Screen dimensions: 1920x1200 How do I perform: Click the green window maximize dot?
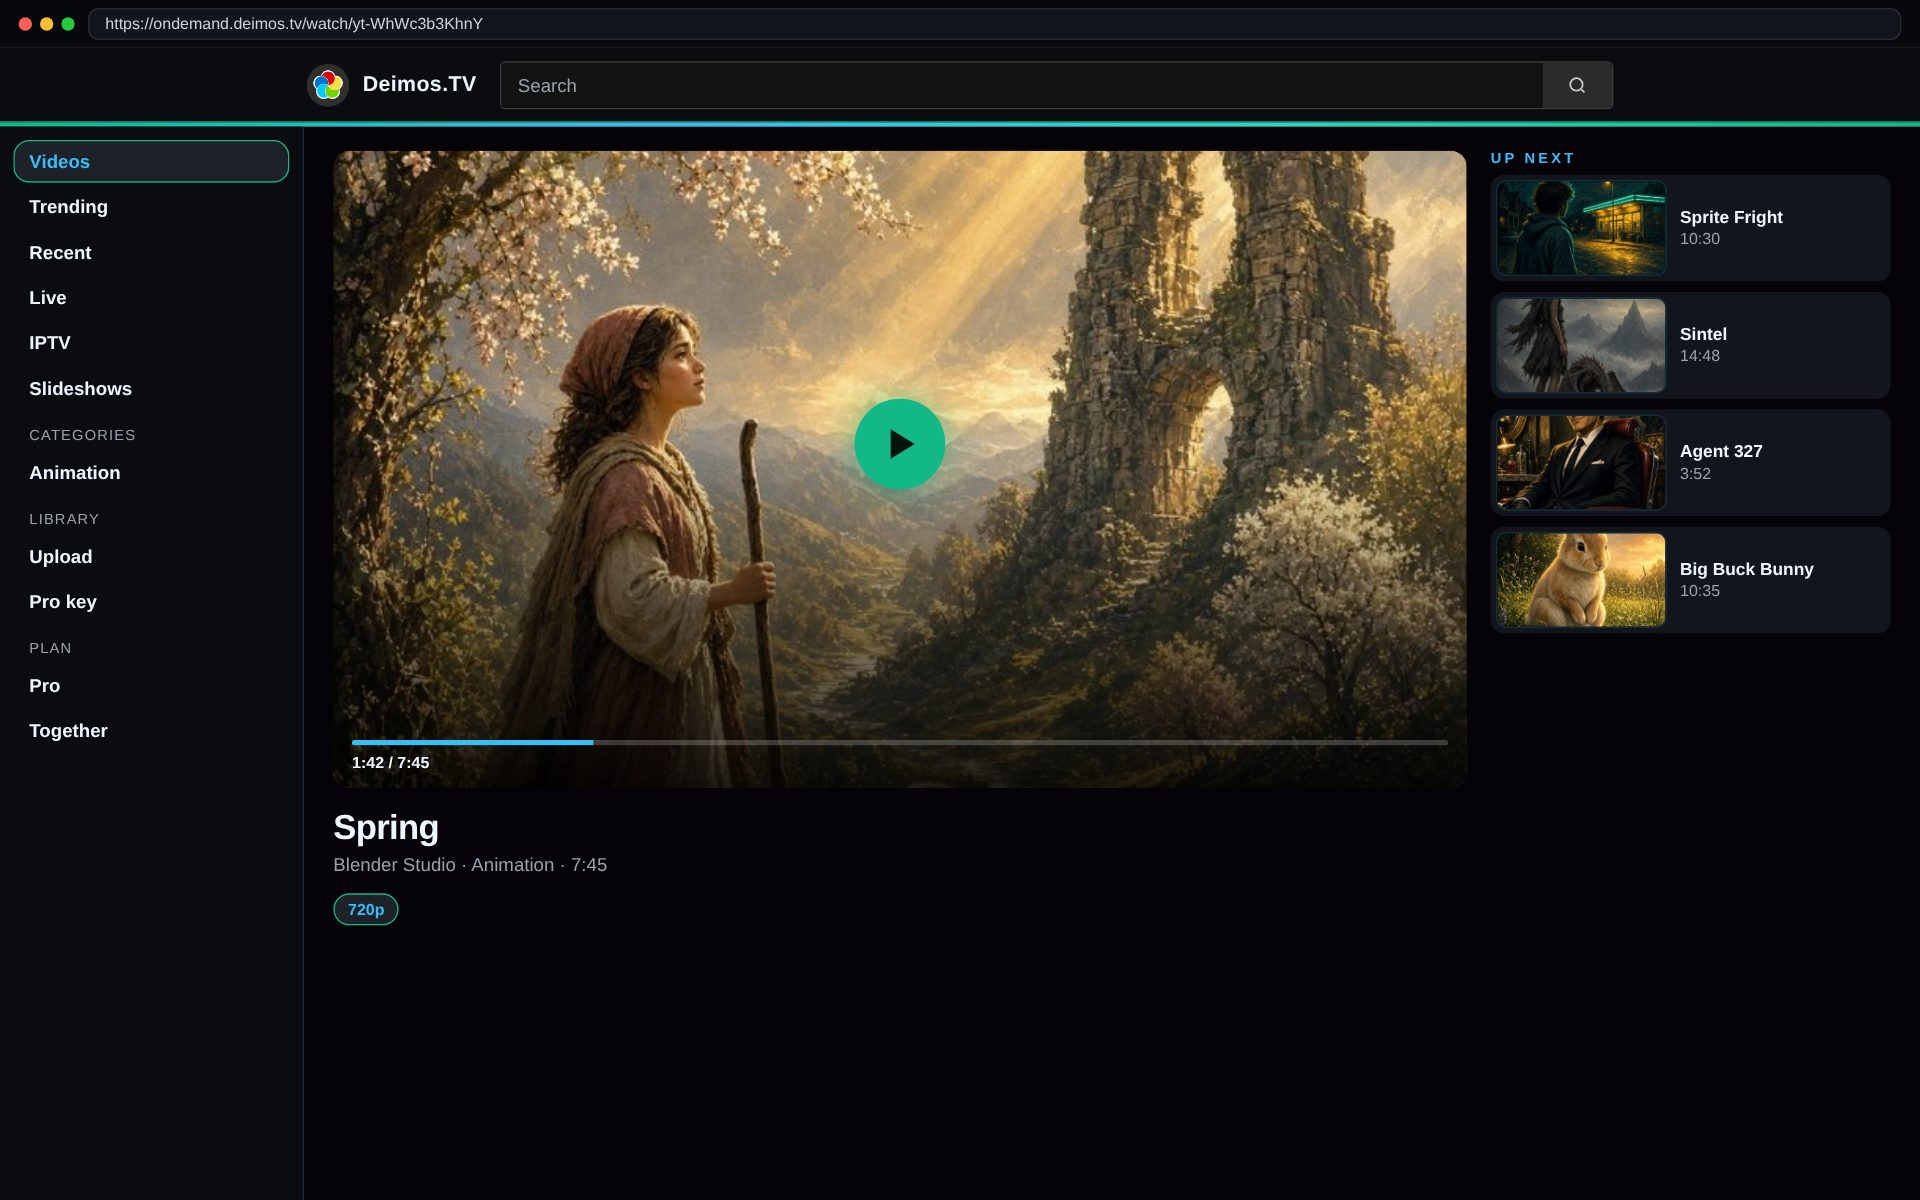[68, 24]
